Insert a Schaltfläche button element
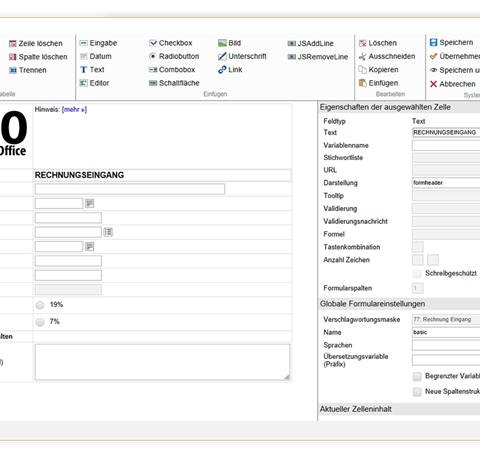This screenshot has width=480, height=460. [174, 83]
